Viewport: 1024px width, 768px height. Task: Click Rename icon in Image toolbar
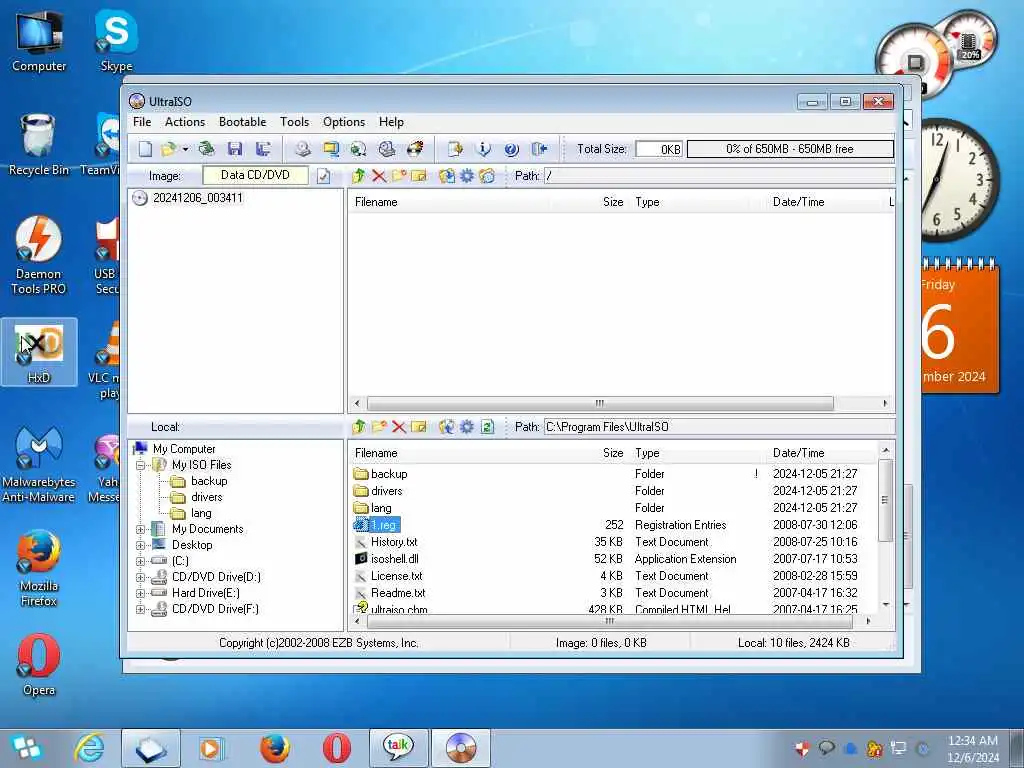(419, 176)
